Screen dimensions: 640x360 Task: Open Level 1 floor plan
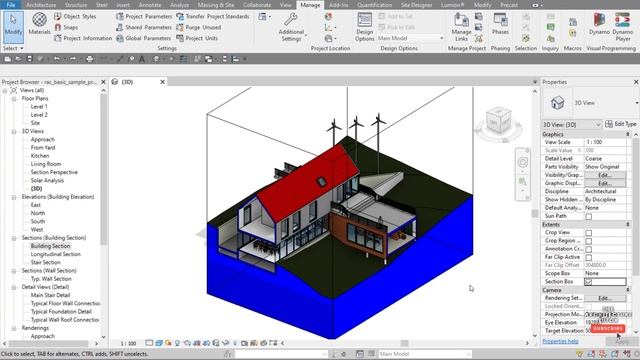[x=39, y=107]
